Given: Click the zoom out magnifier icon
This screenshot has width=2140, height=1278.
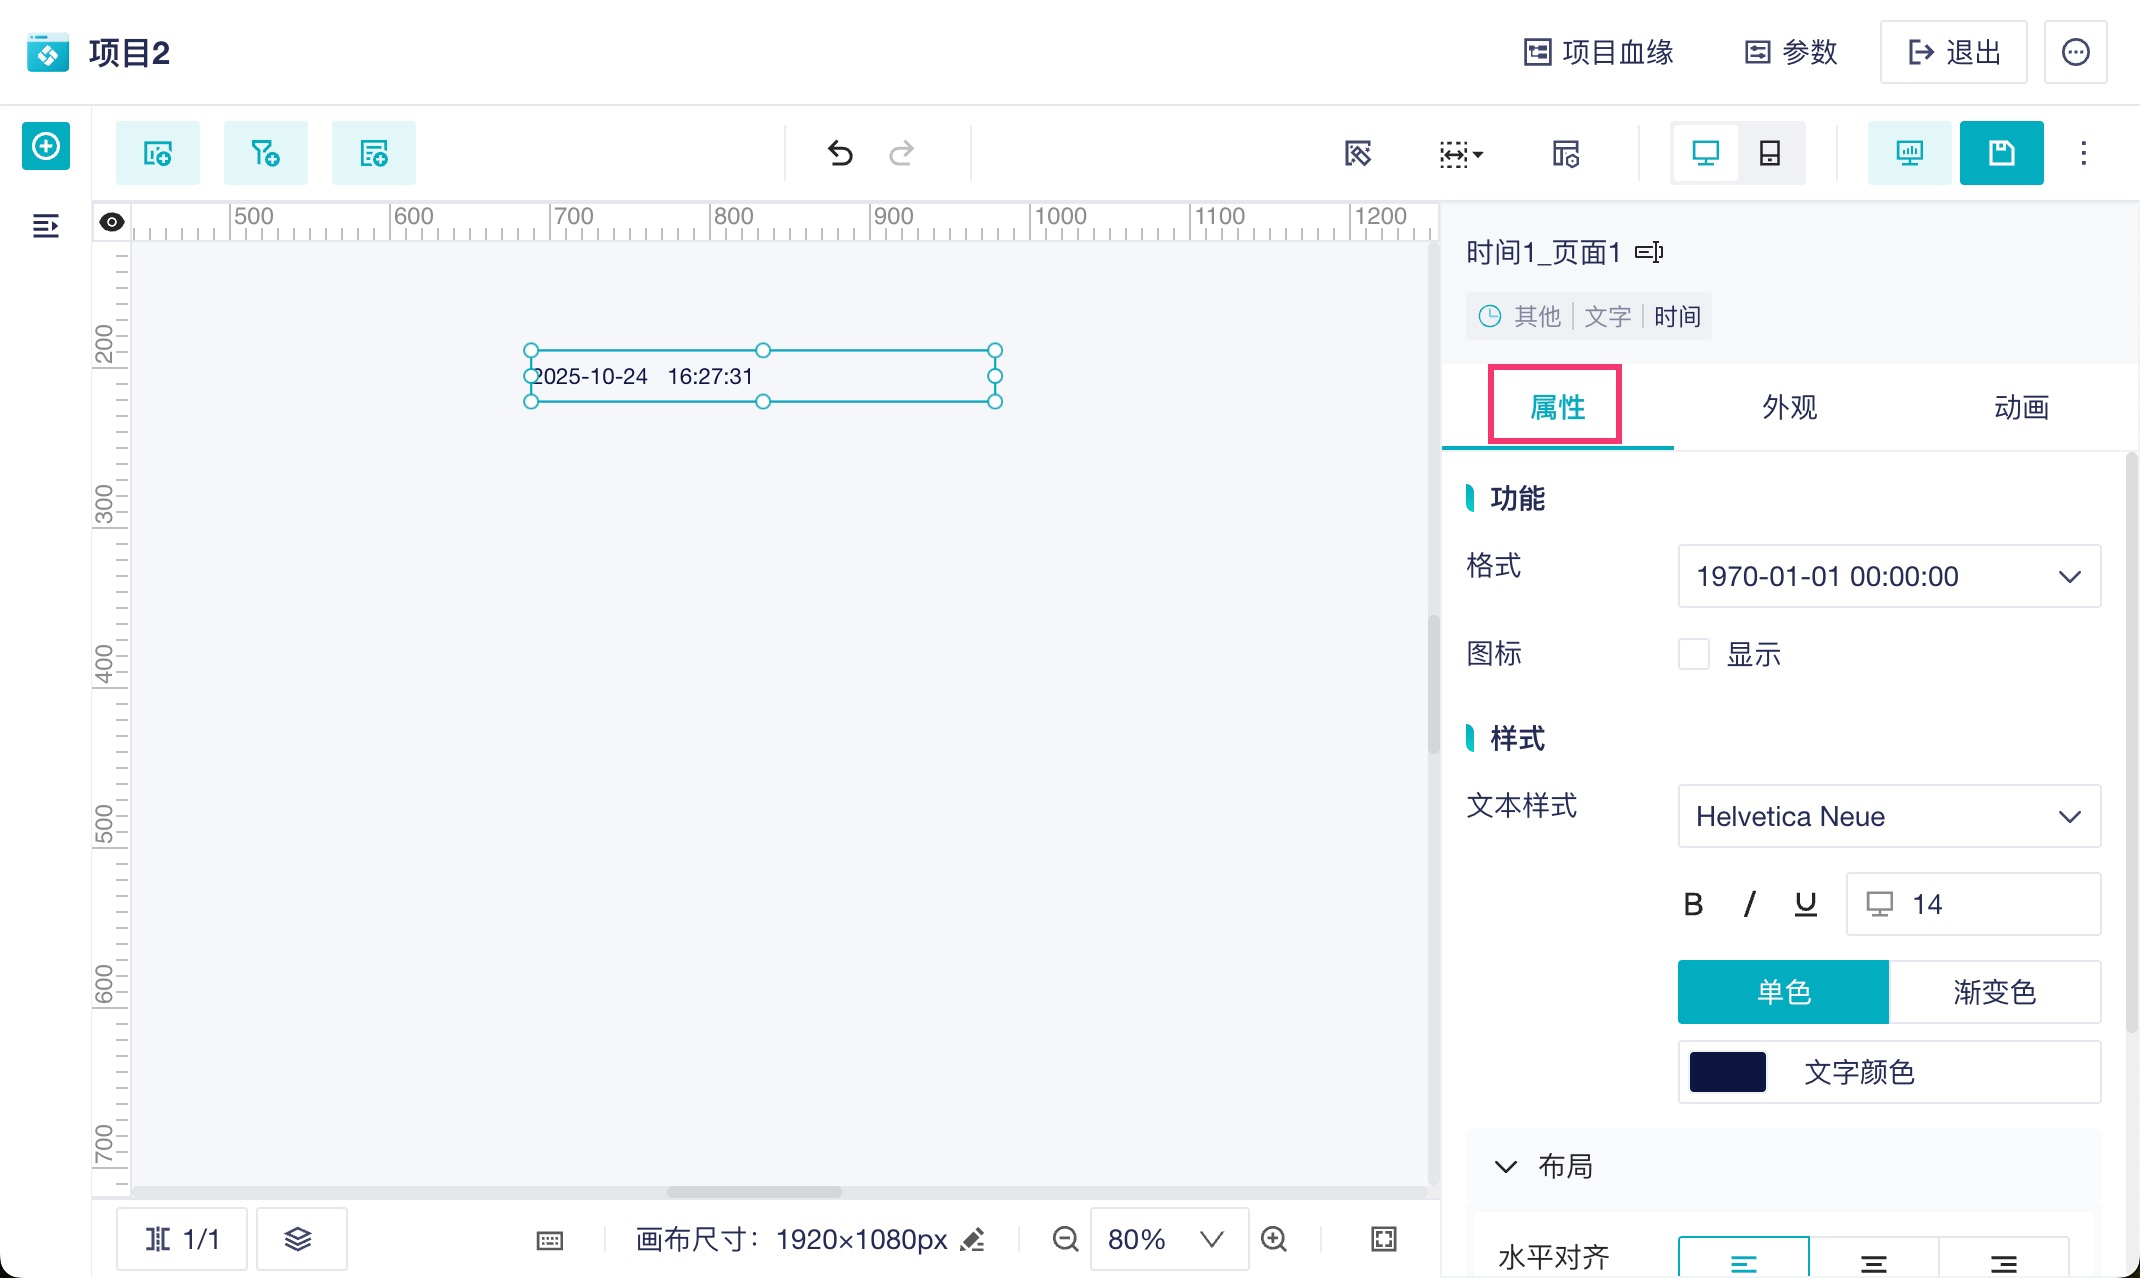Looking at the screenshot, I should pos(1065,1239).
